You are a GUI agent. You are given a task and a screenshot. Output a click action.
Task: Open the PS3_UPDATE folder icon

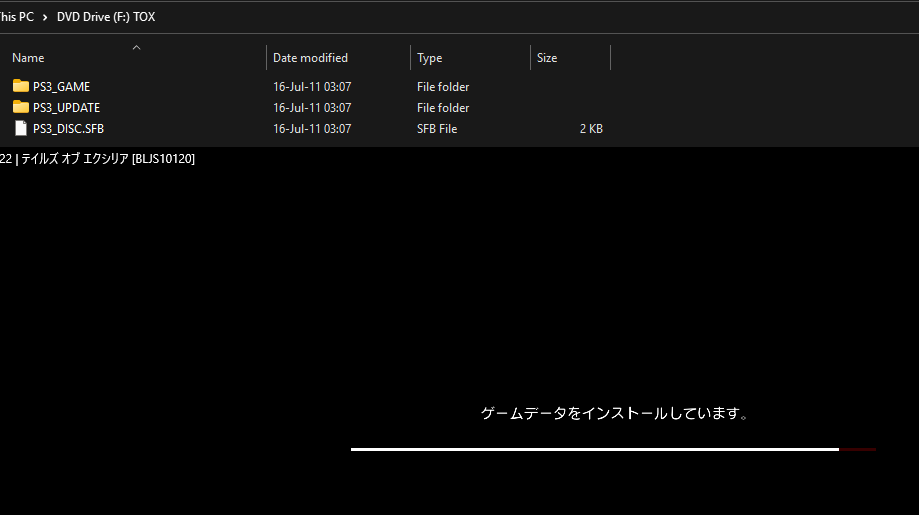pos(21,107)
